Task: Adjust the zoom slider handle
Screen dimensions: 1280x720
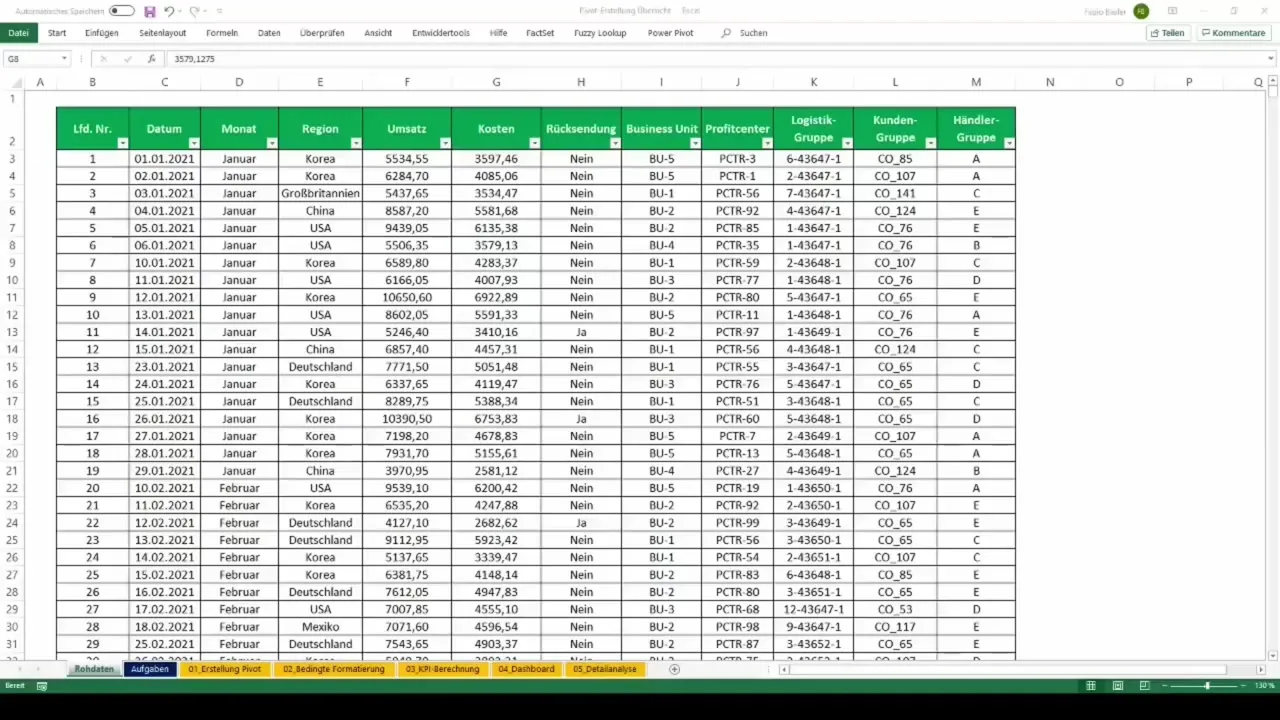Action: 1207,686
